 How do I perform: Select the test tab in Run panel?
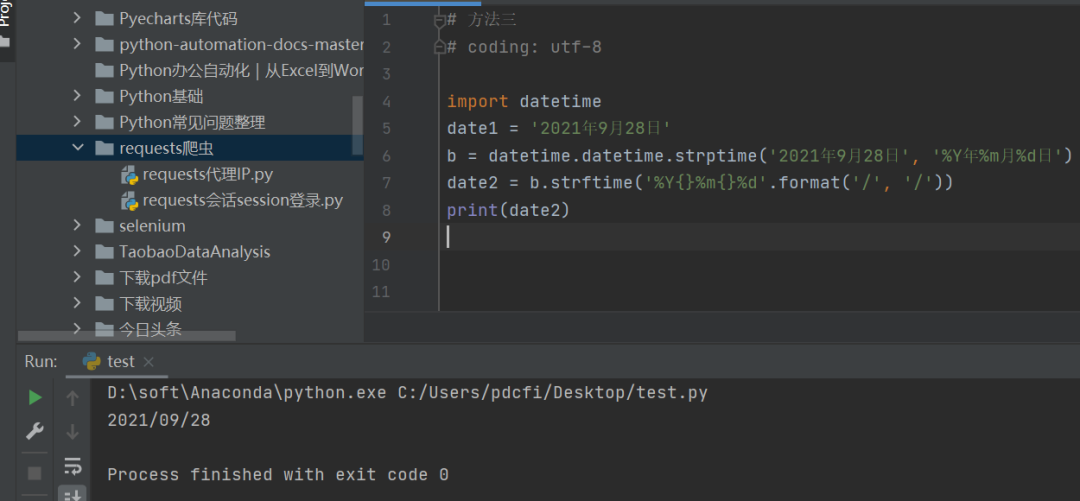[x=117, y=362]
